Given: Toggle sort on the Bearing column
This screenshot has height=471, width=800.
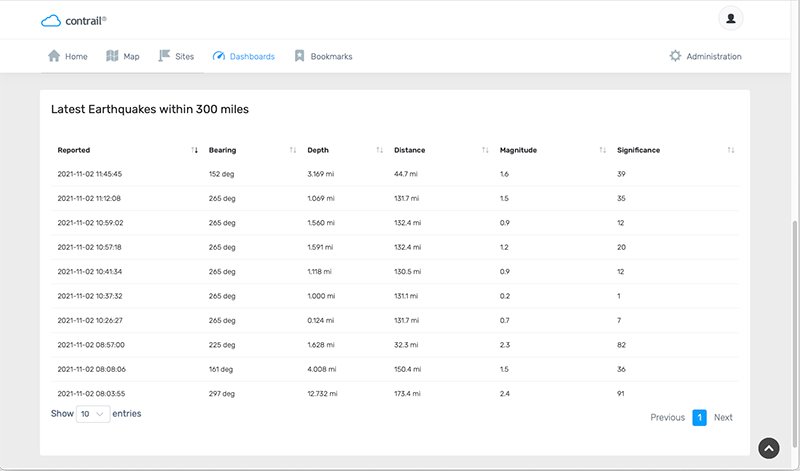Looking at the screenshot, I should [292, 150].
